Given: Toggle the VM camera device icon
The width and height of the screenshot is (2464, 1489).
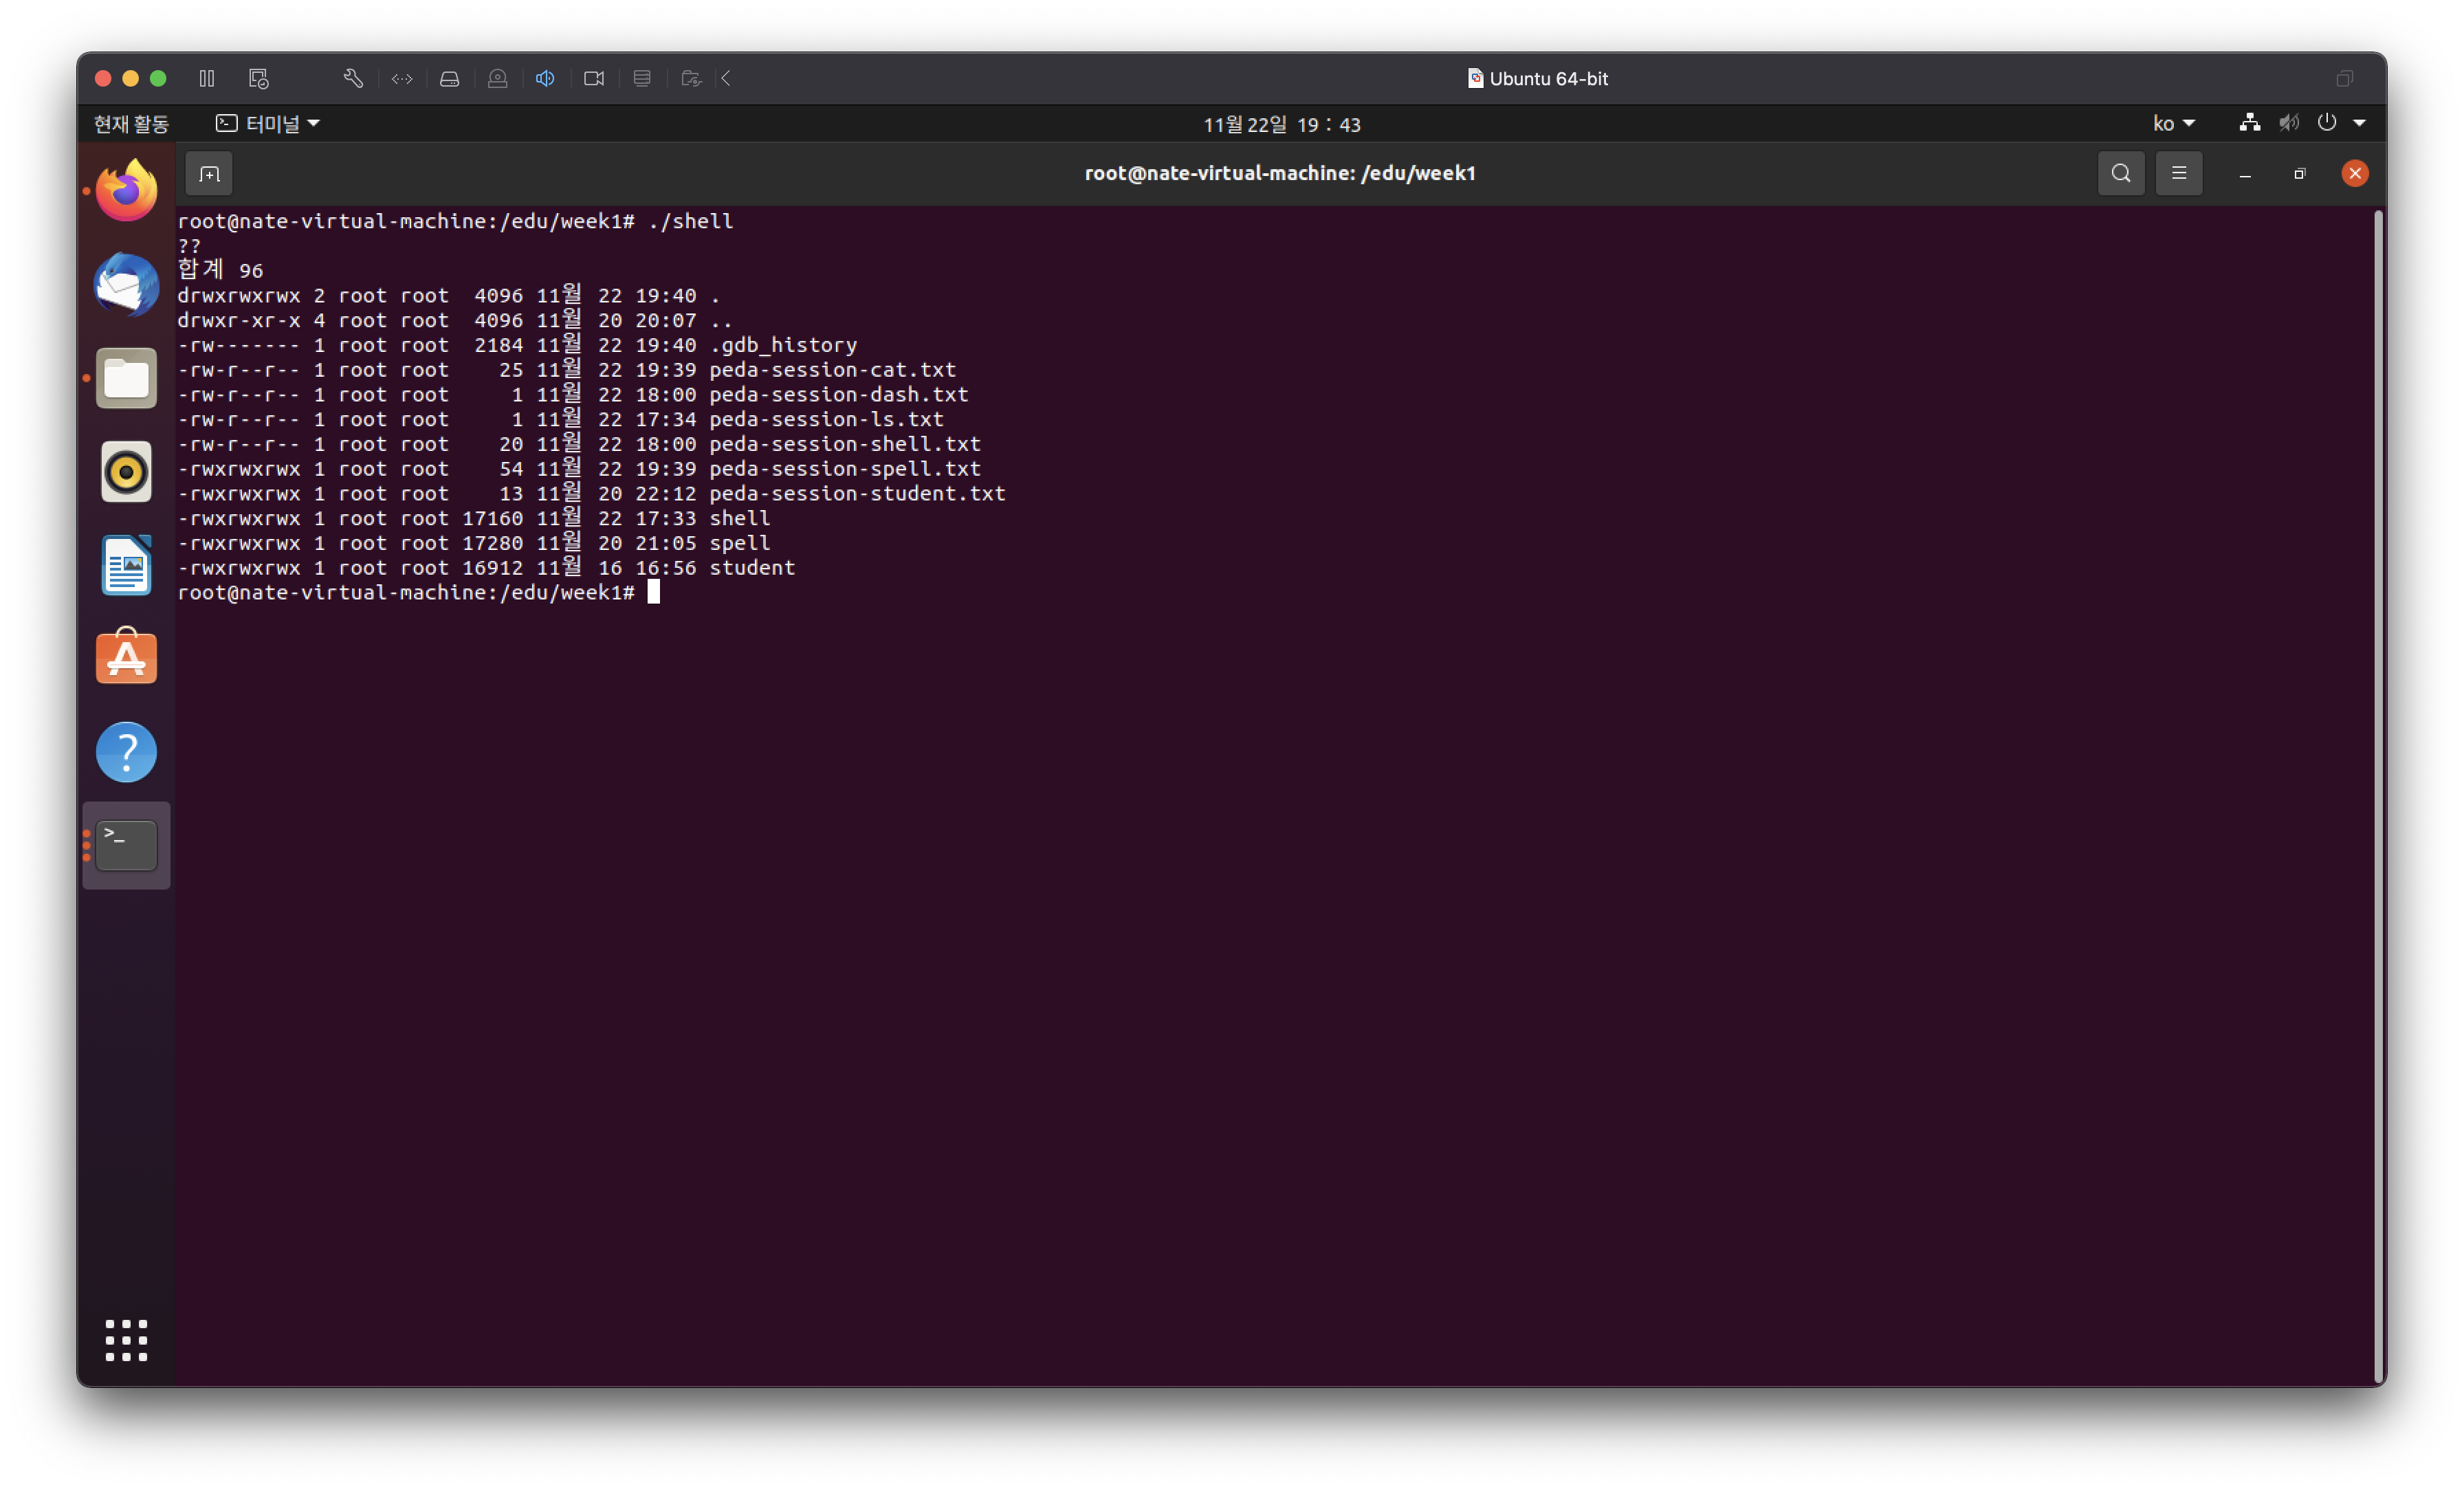Looking at the screenshot, I should pos(594,78).
